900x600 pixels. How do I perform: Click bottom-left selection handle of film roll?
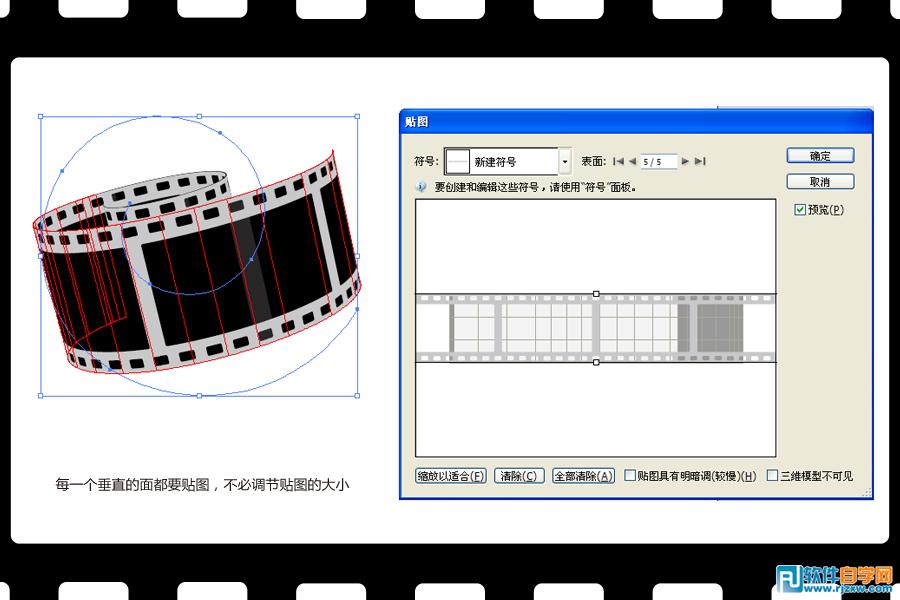(x=40, y=396)
